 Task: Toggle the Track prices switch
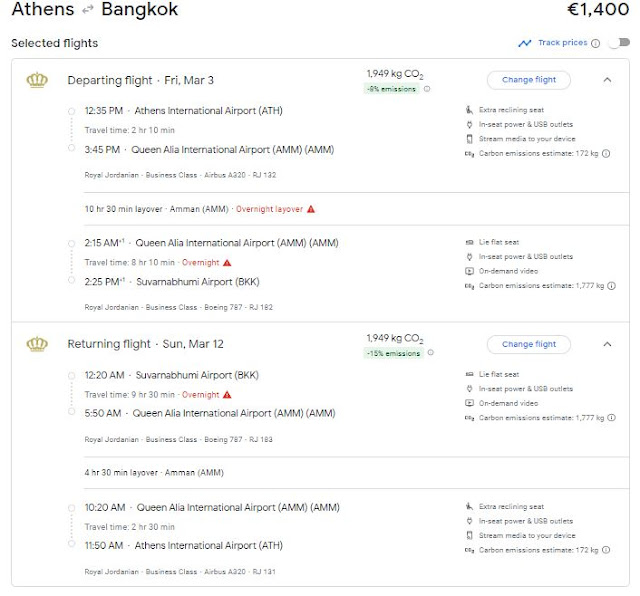click(618, 43)
